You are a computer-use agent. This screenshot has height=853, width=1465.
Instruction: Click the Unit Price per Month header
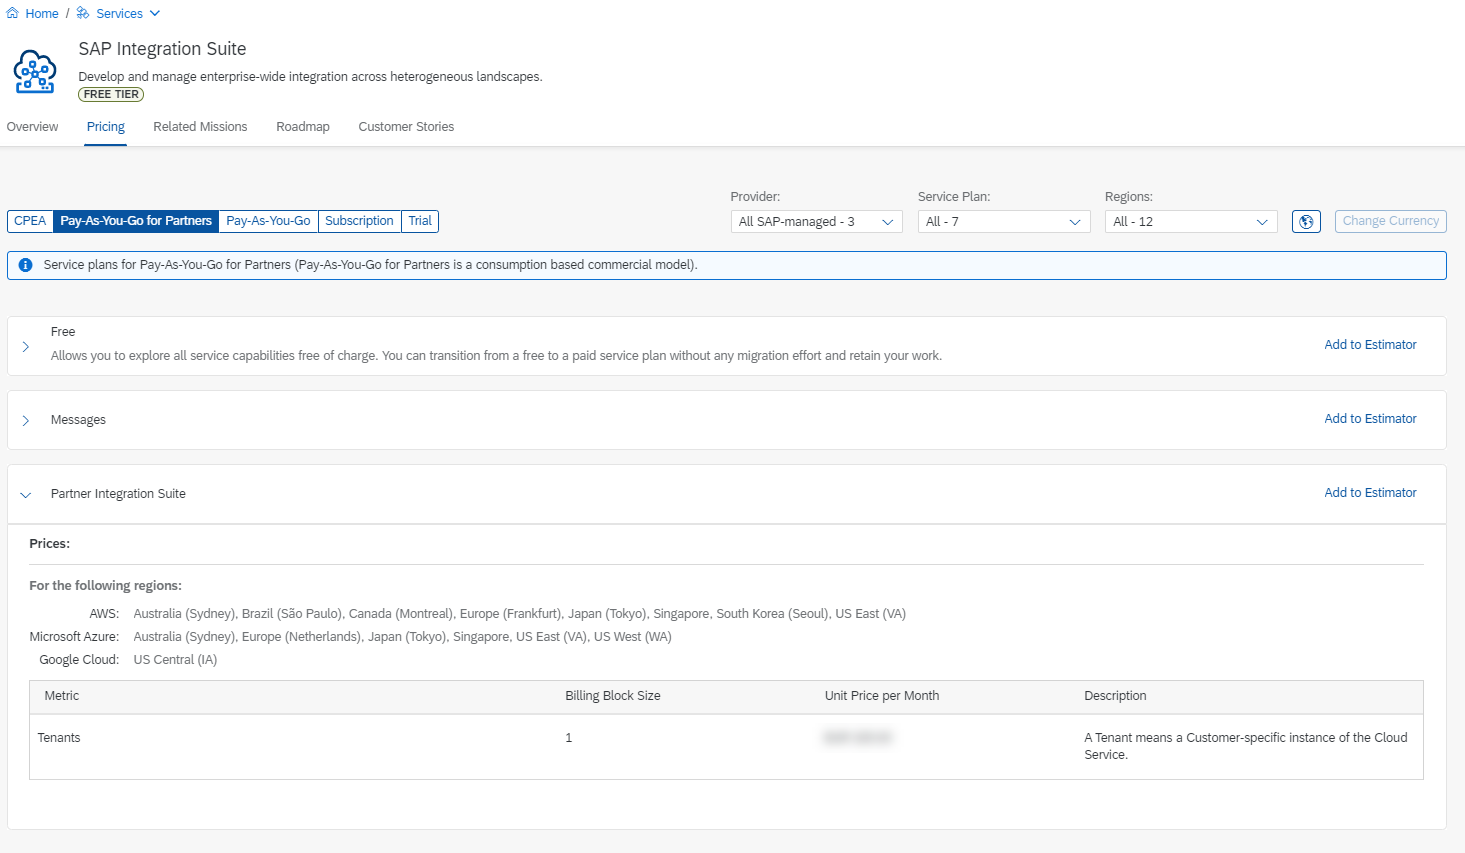click(x=882, y=696)
